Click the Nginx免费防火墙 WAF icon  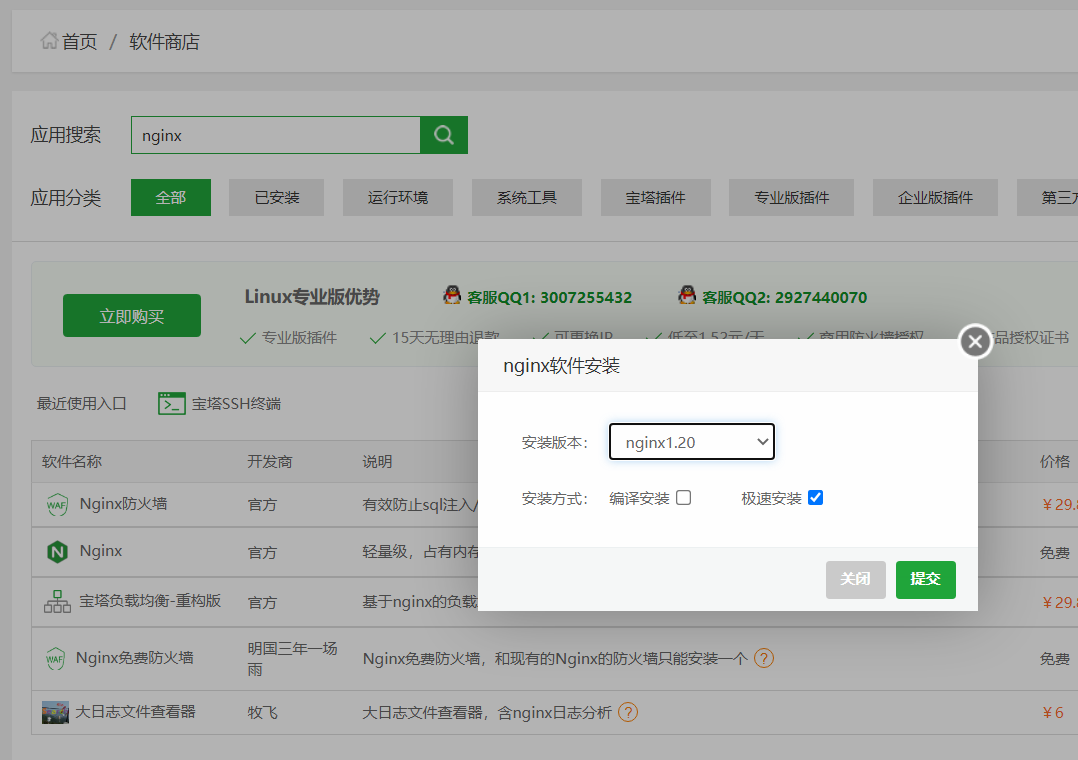pos(55,659)
